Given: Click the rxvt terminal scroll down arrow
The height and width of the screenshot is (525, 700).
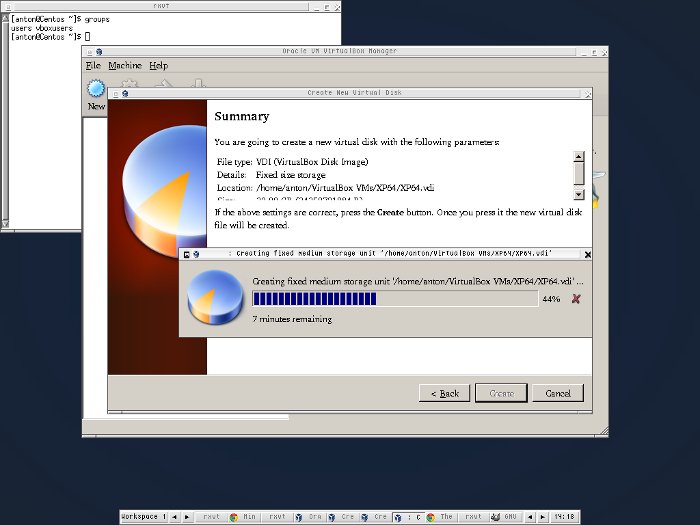Looking at the screenshot, I should [x=5, y=223].
